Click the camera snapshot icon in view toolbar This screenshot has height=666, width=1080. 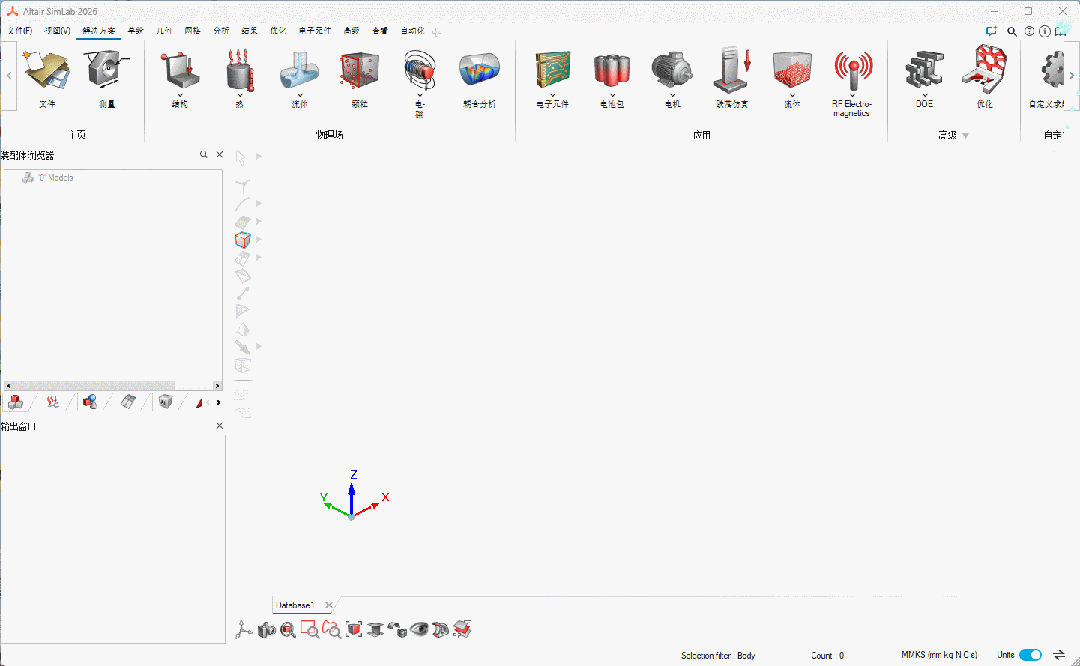coord(267,629)
